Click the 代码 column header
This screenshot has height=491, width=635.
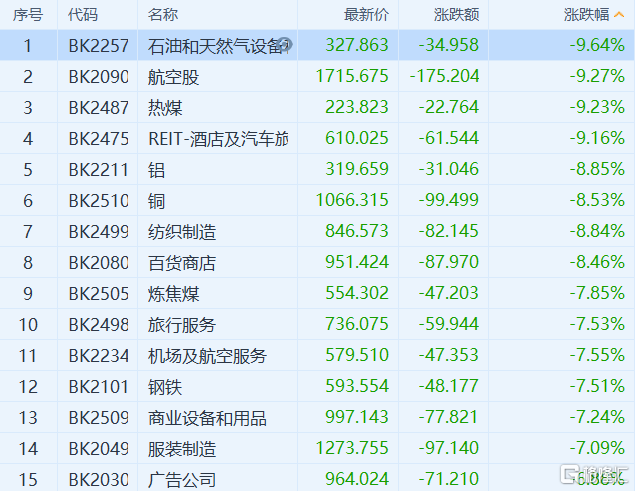pyautogui.click(x=84, y=14)
